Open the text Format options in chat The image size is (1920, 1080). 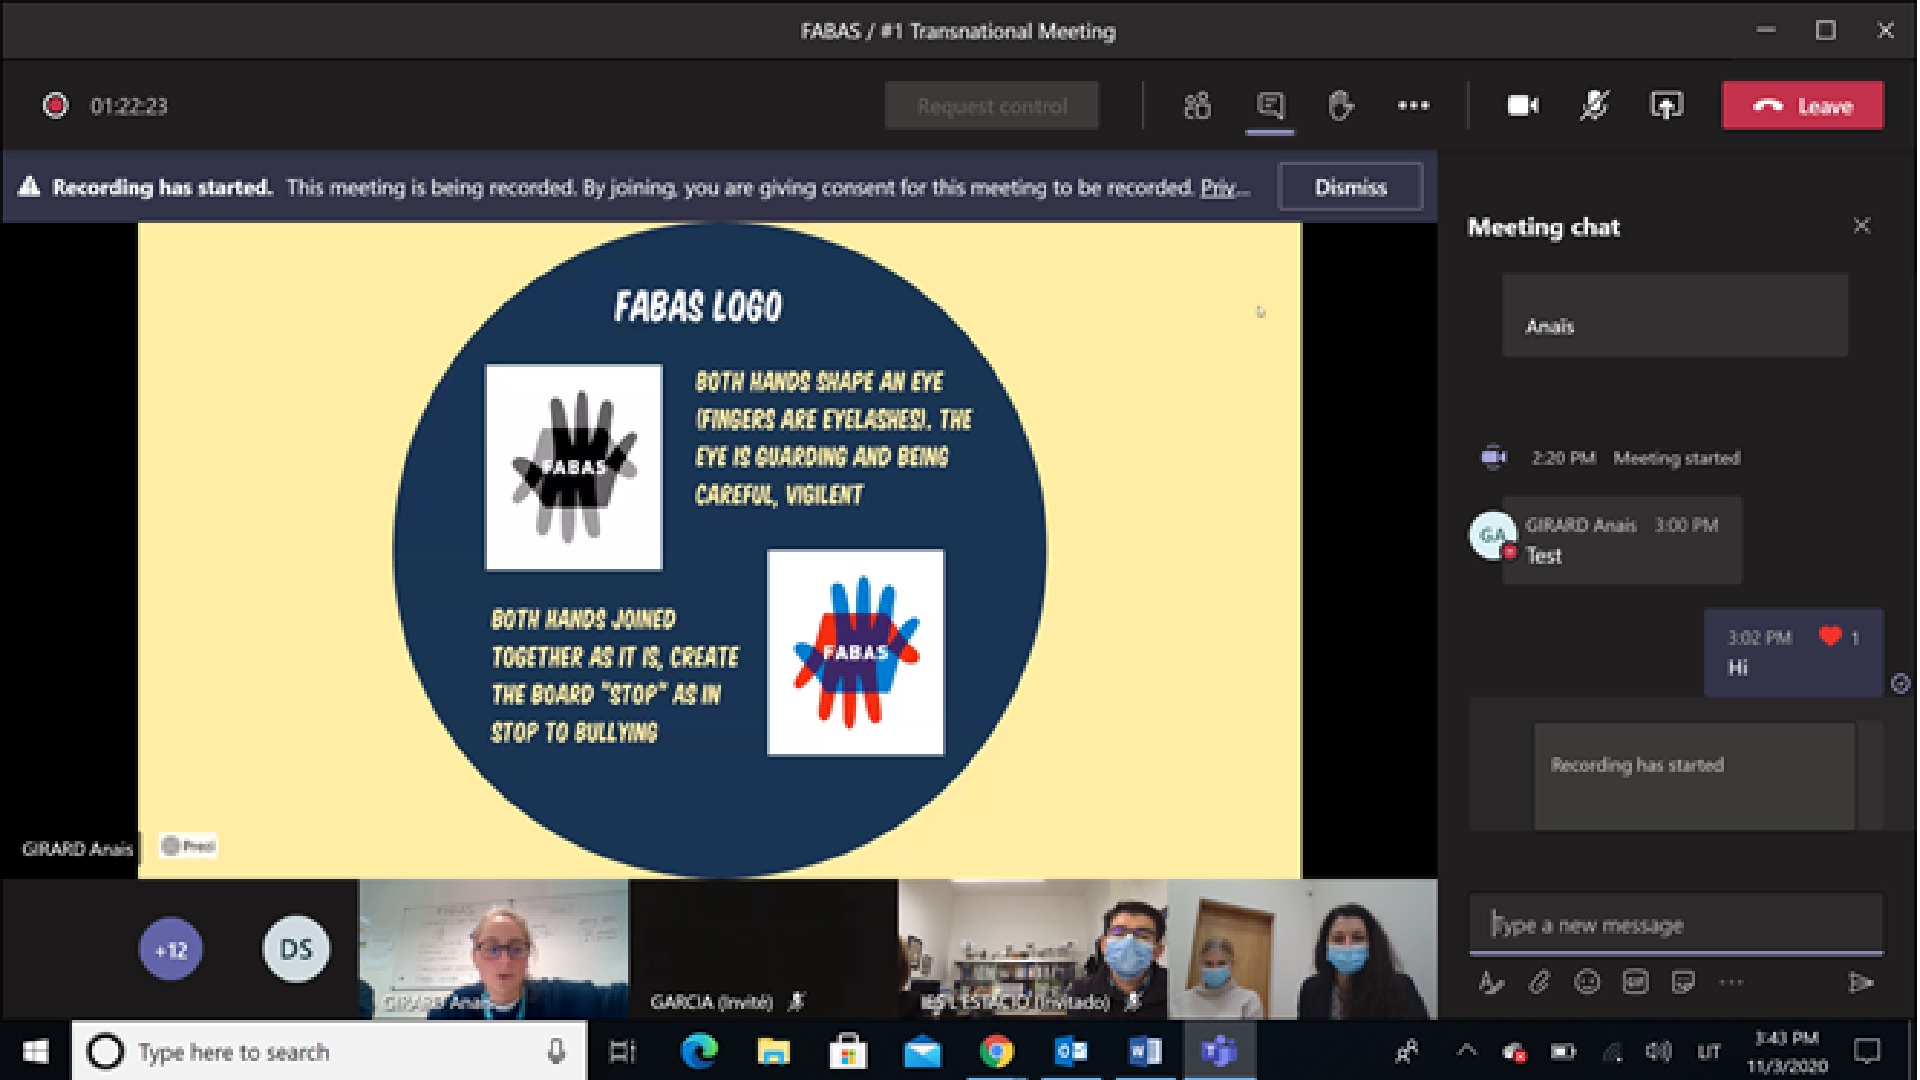point(1491,982)
